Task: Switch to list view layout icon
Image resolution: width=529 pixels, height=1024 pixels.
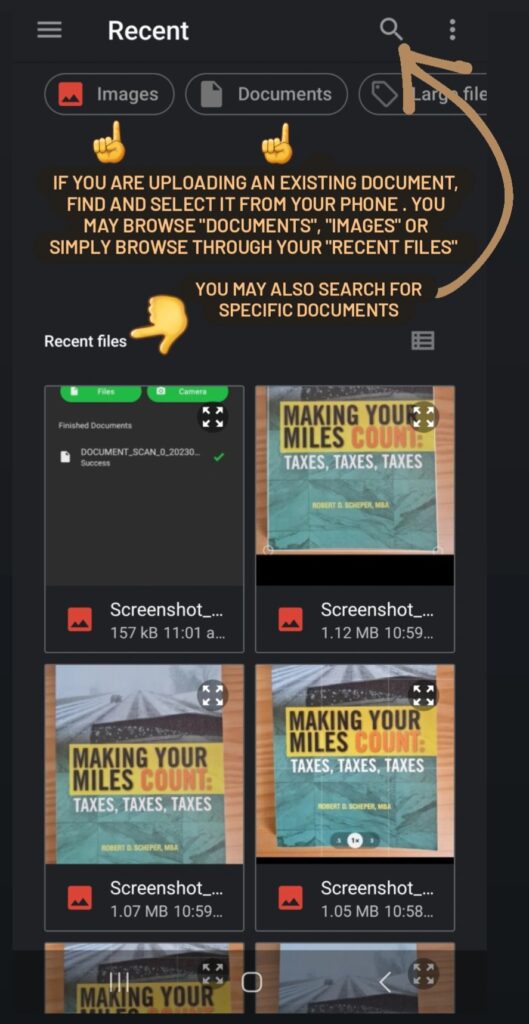Action: (423, 340)
